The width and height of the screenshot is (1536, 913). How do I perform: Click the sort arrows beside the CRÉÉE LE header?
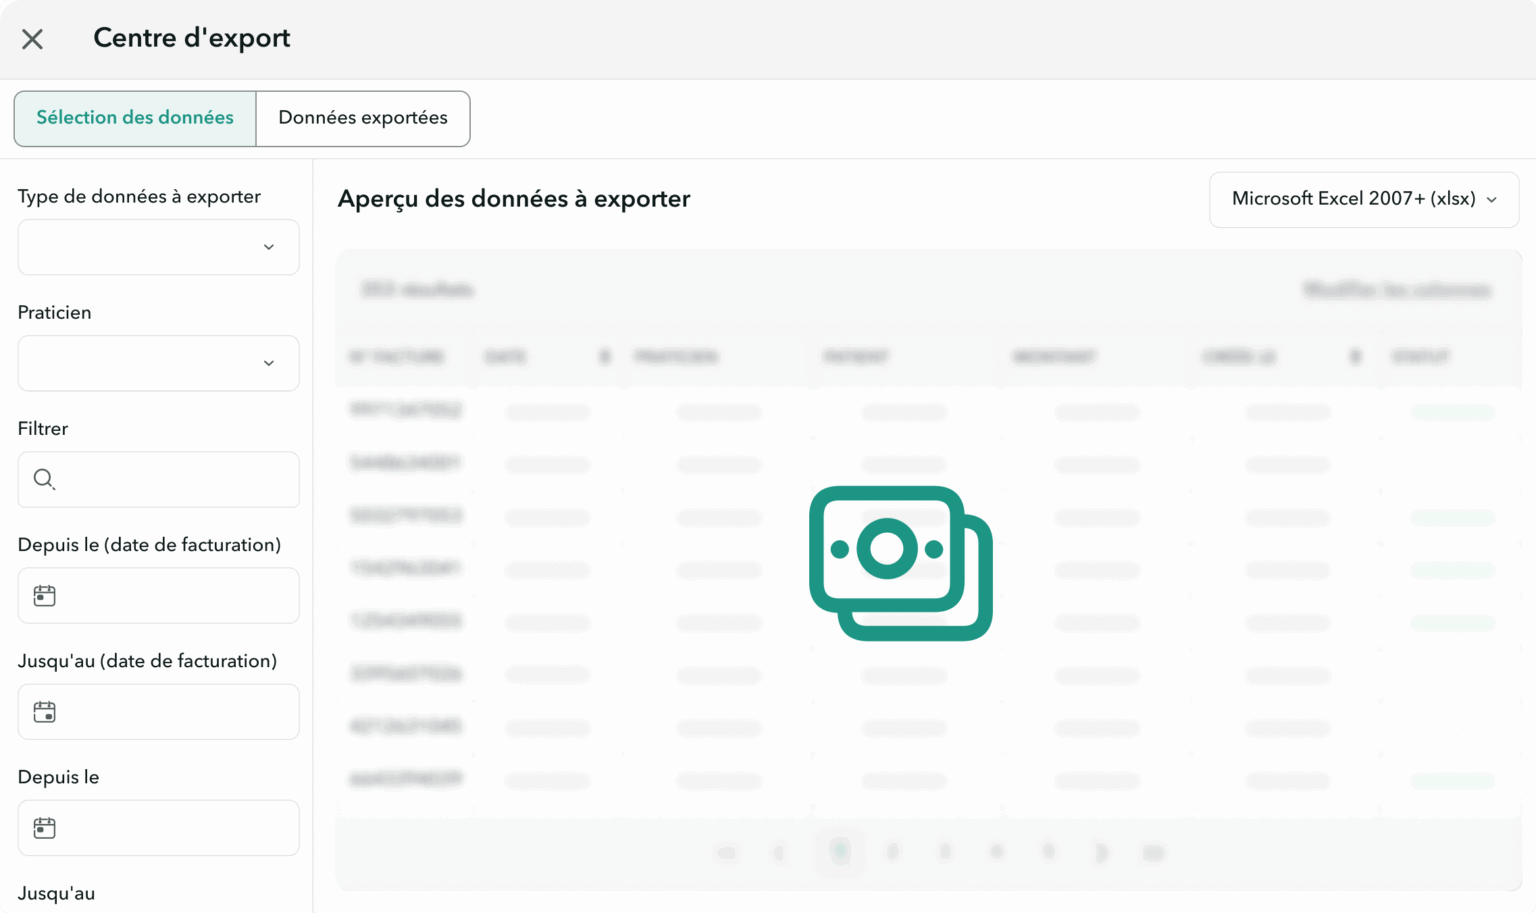(x=1355, y=356)
